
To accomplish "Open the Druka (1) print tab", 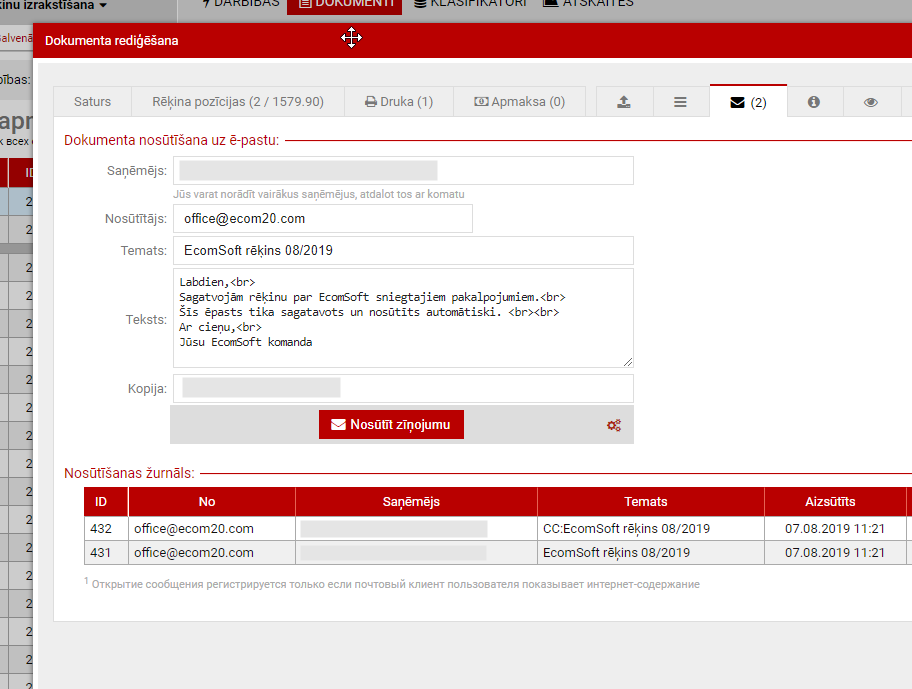I will pos(398,102).
